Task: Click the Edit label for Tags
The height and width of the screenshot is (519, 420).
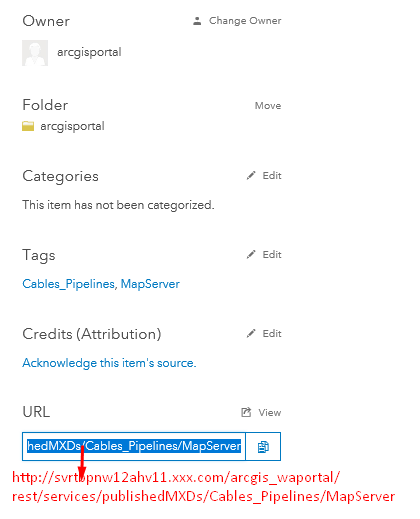Action: click(272, 254)
